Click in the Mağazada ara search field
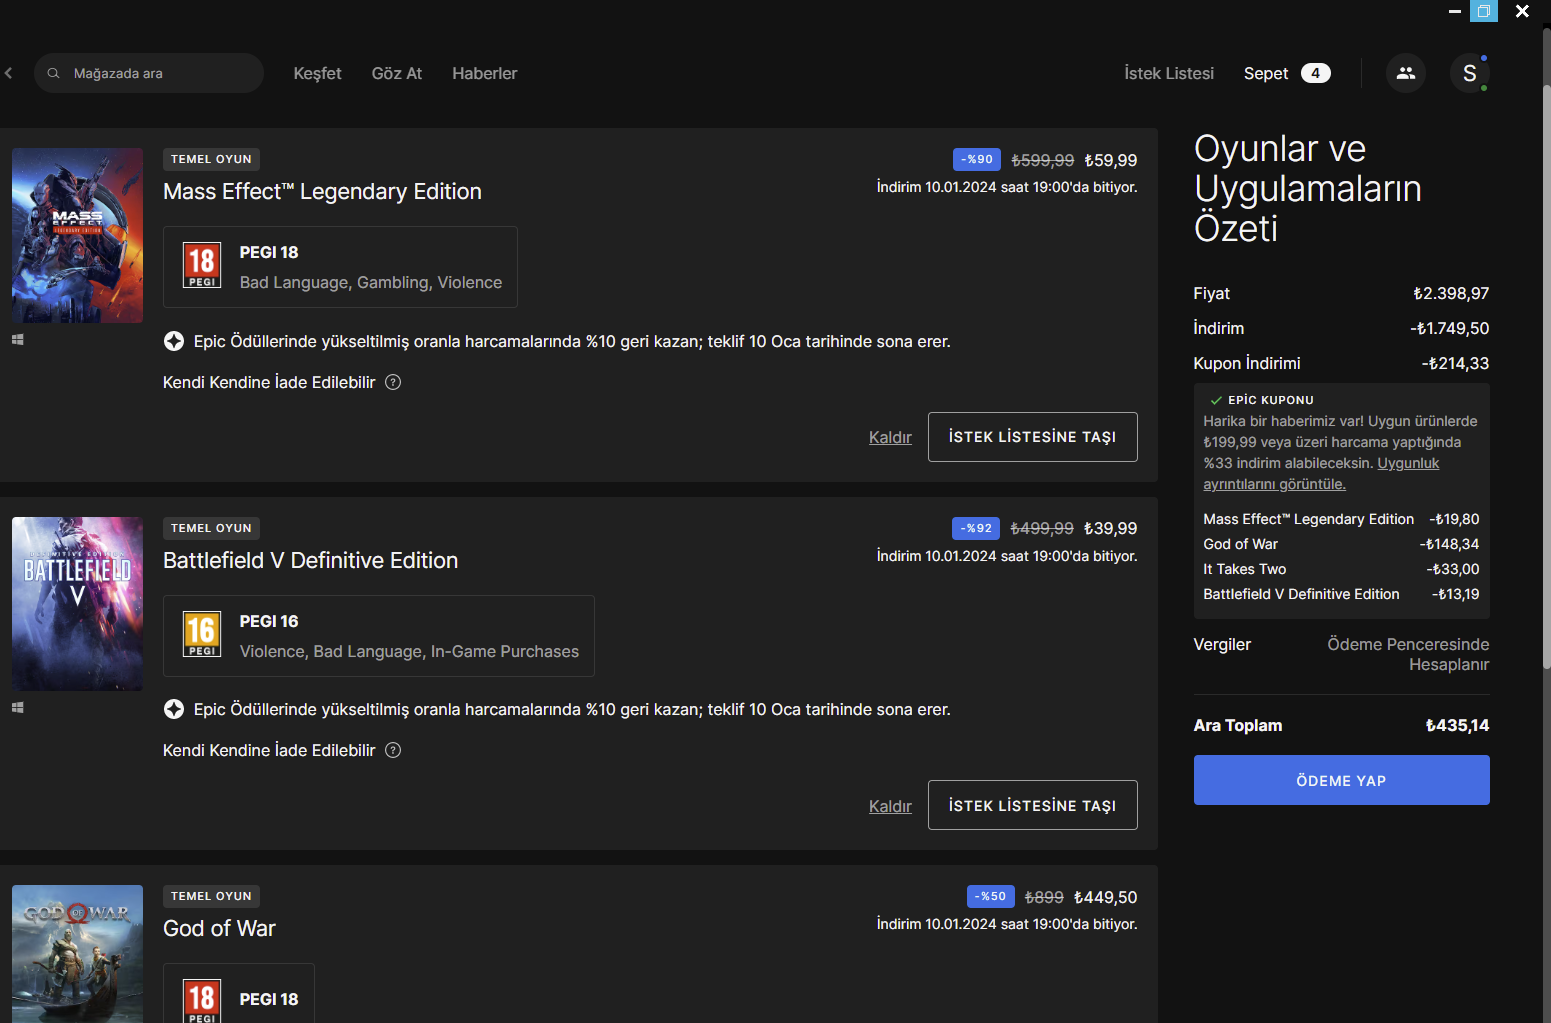Screen dimensions: 1551x1023 pyautogui.click(x=149, y=73)
